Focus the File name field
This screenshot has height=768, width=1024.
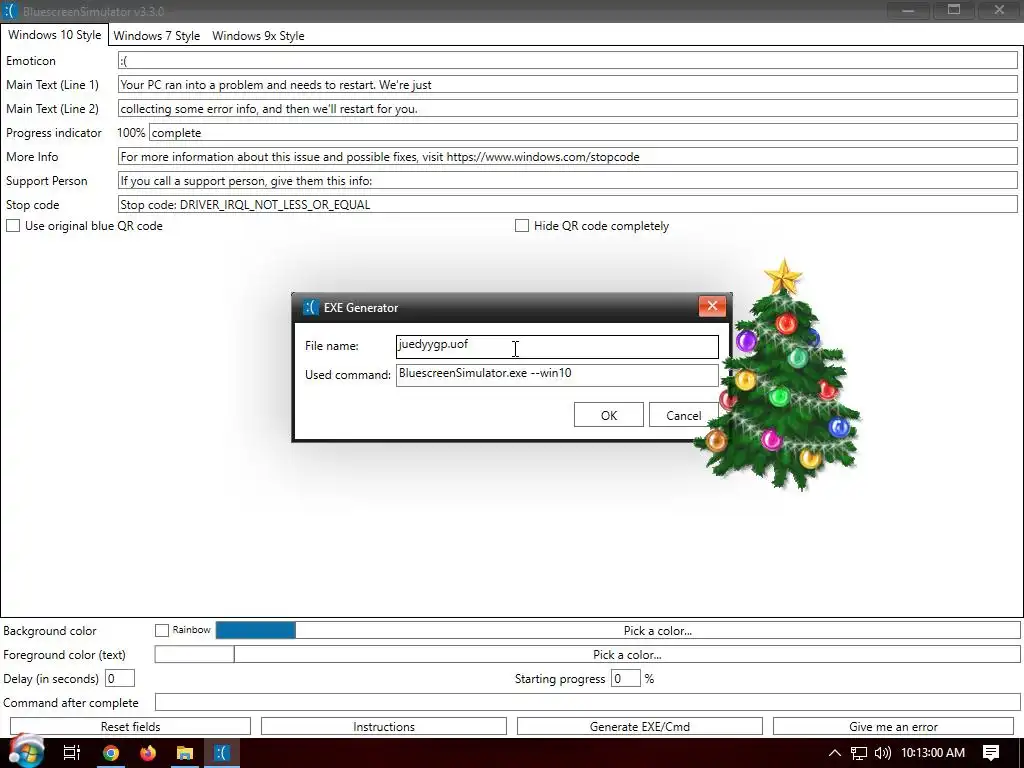click(x=557, y=346)
